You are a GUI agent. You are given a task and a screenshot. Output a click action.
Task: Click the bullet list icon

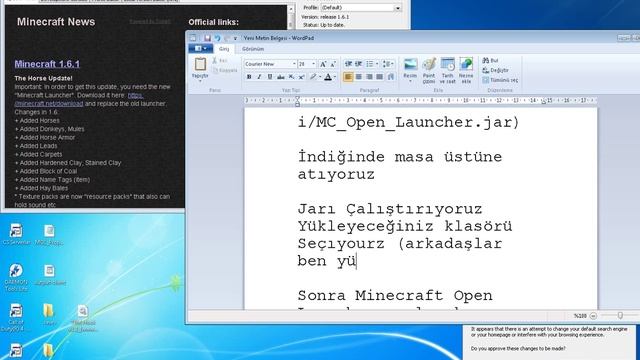coord(369,64)
